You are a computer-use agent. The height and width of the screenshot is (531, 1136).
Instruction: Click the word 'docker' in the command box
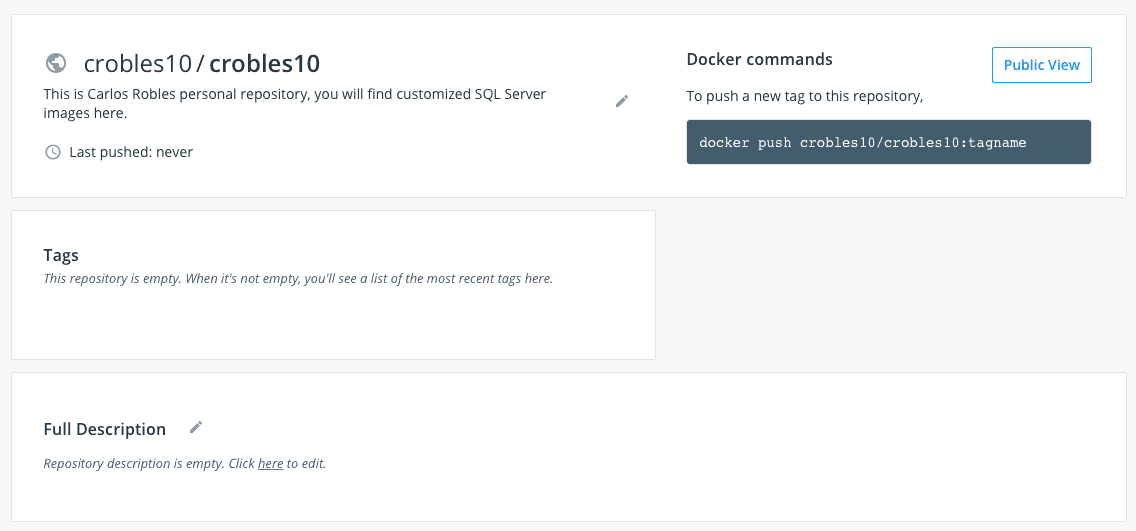point(724,143)
